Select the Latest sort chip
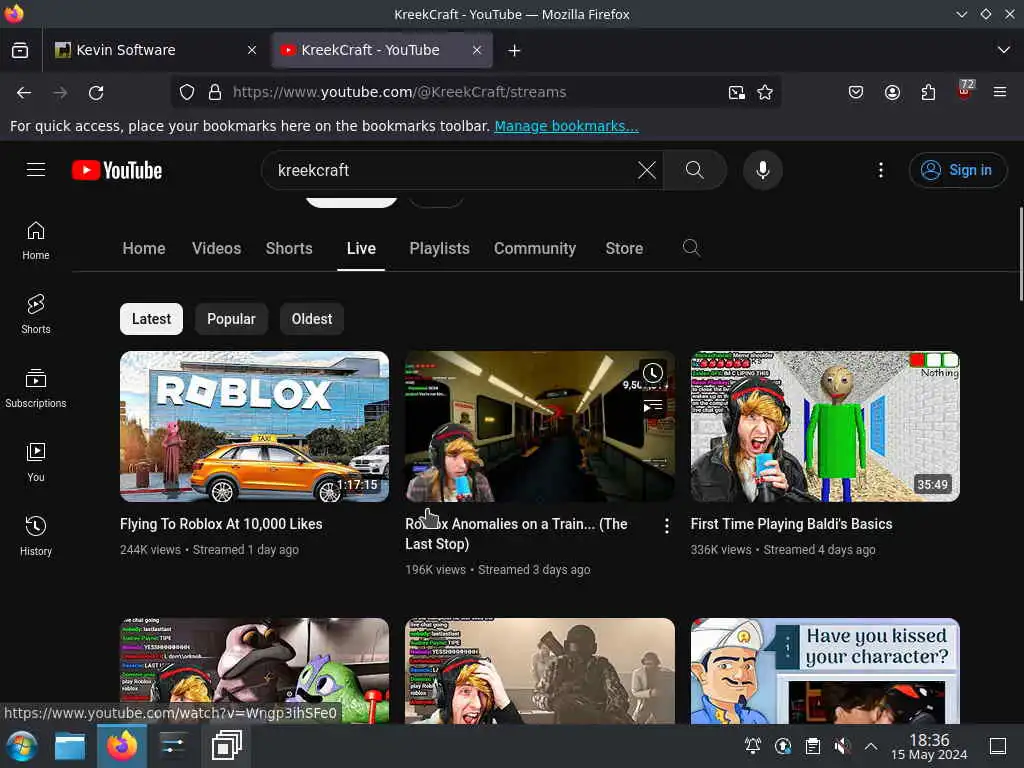This screenshot has width=1024, height=768. click(x=152, y=319)
